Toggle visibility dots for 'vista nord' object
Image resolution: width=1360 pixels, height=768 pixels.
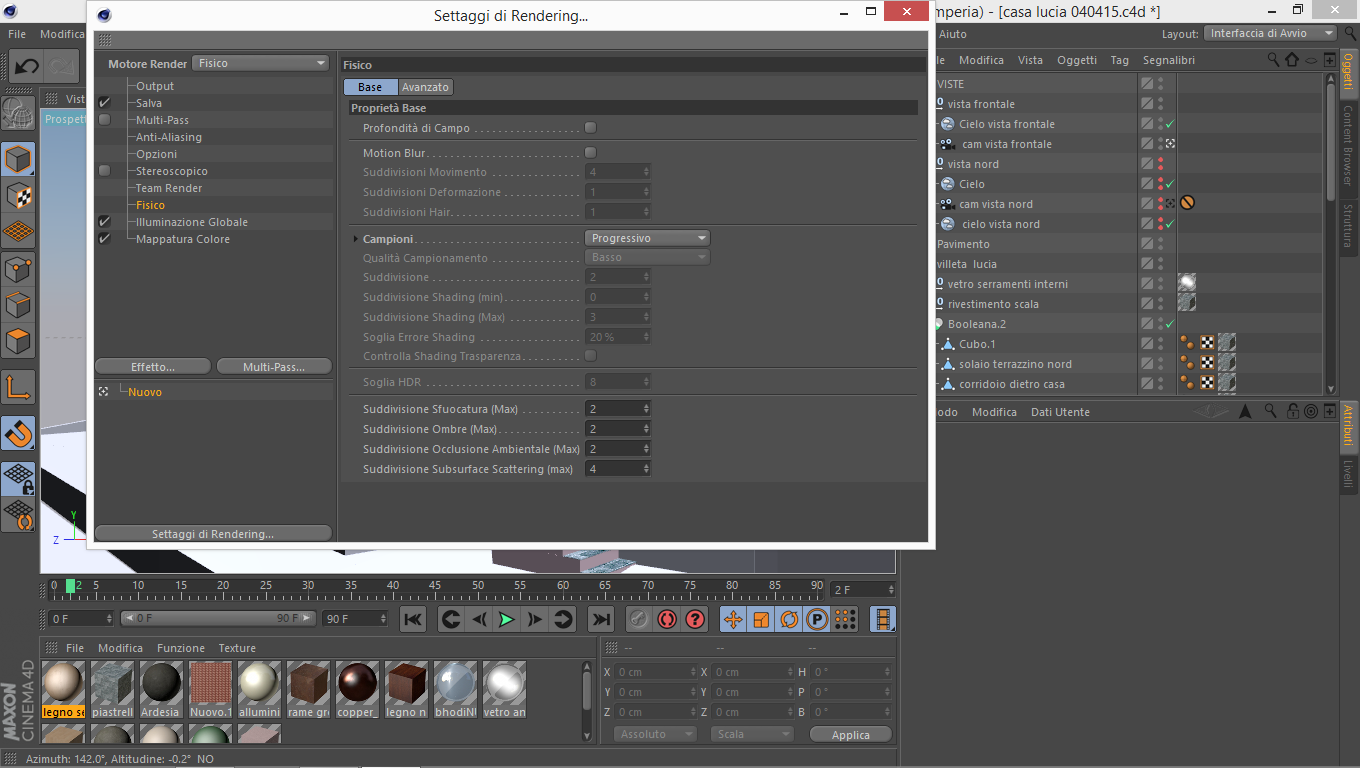1160,164
